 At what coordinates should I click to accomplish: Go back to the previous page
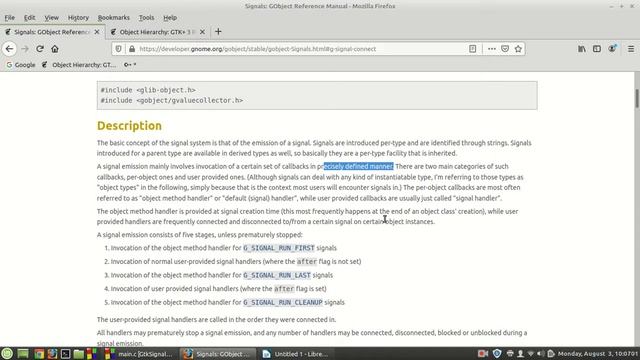pos(9,49)
